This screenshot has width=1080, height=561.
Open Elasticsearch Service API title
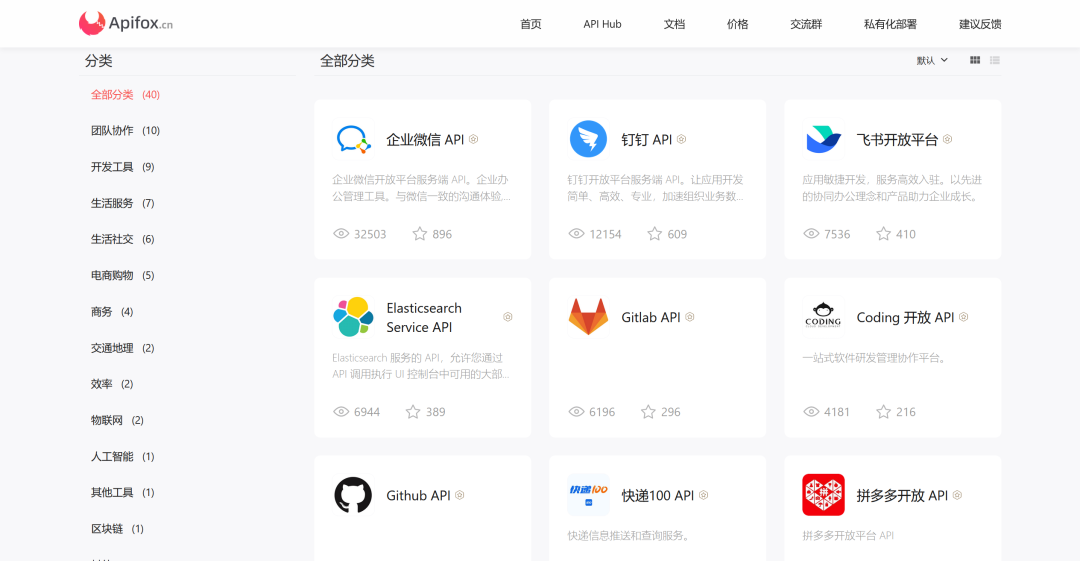(x=424, y=318)
